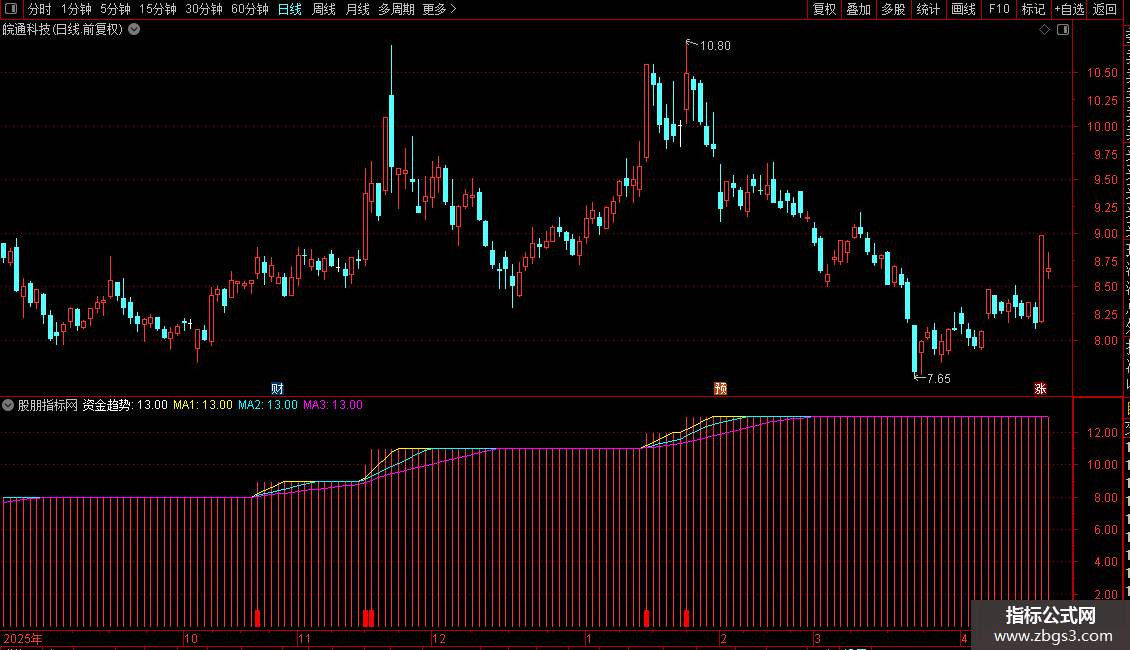Select the 15分钟 period tab
Image resolution: width=1130 pixels, height=650 pixels.
point(158,9)
